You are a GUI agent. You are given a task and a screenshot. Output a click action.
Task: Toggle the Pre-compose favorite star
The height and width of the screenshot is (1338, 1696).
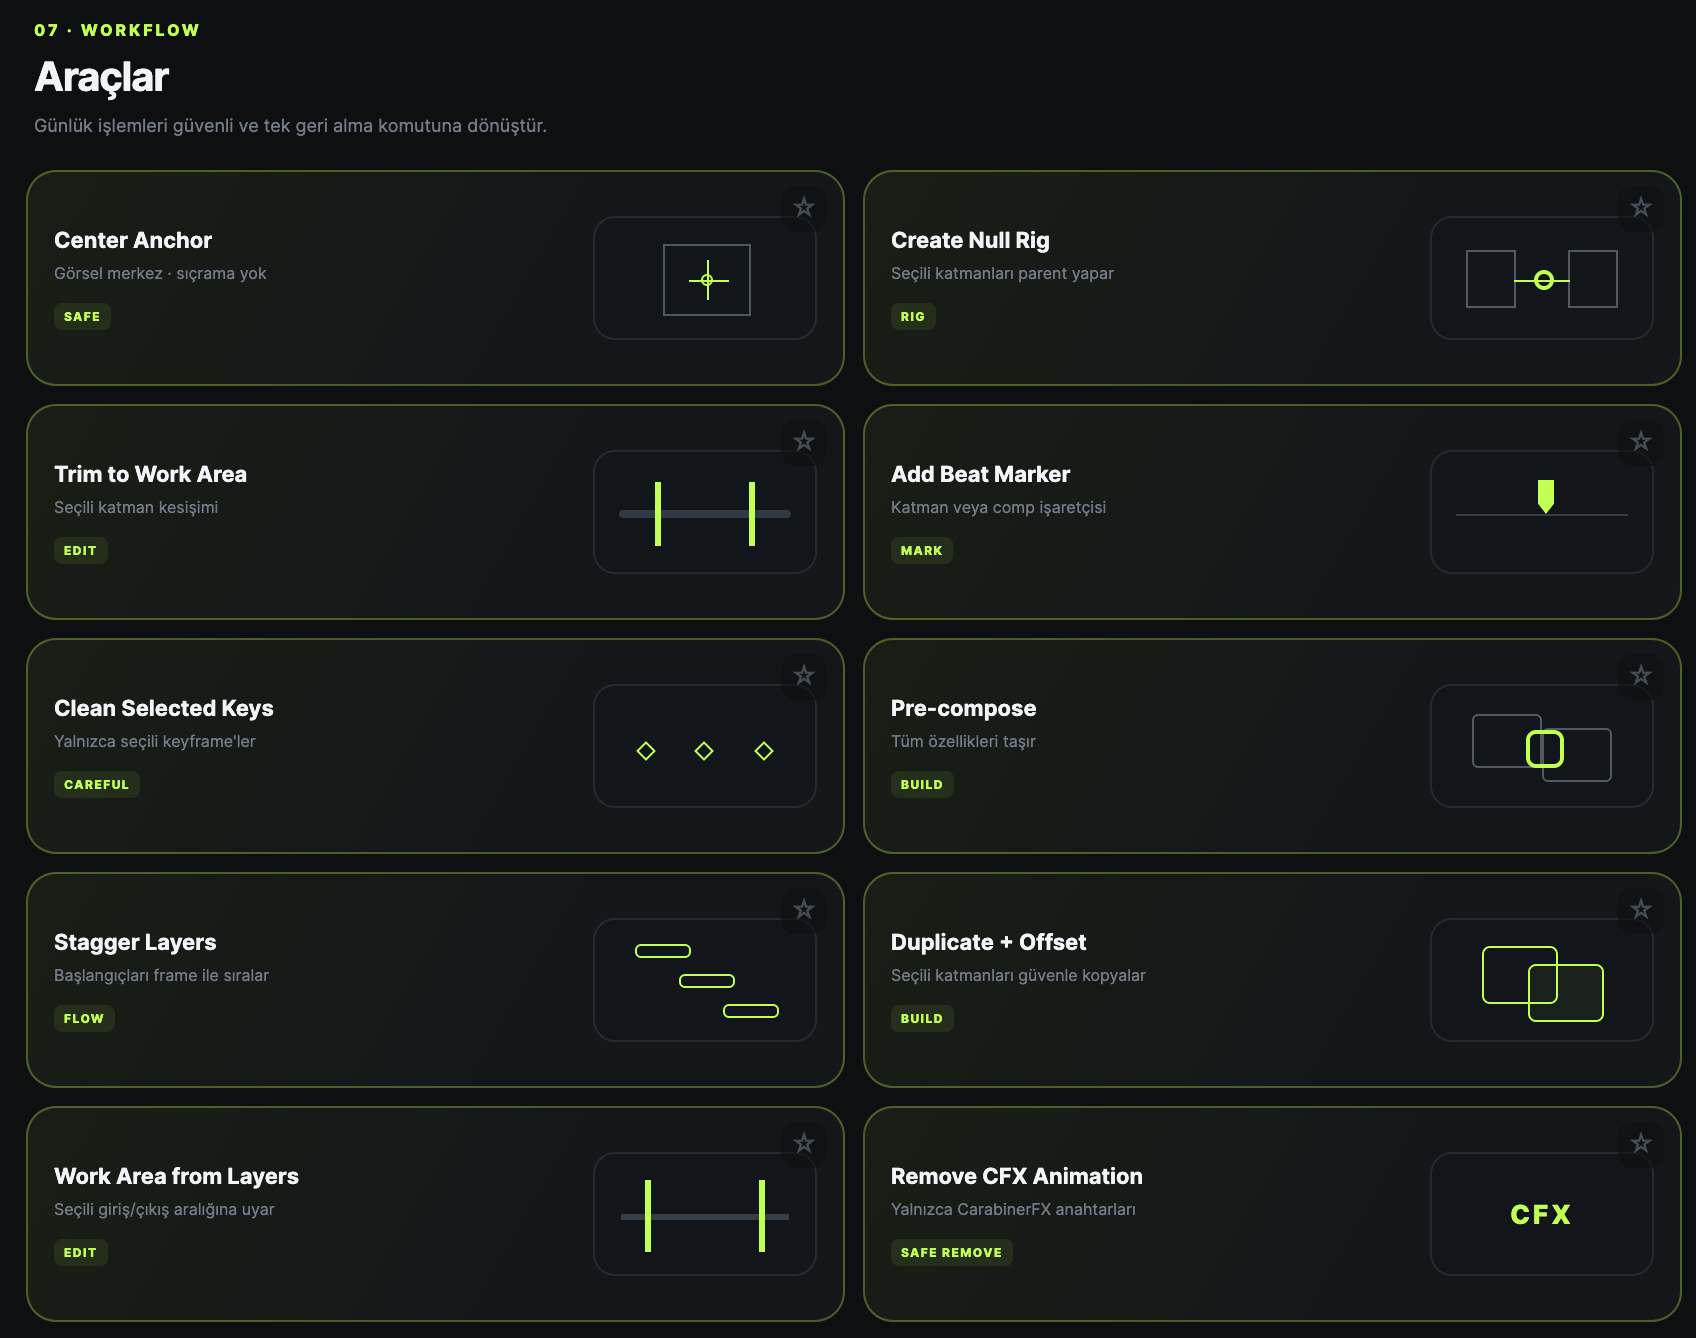[1641, 676]
